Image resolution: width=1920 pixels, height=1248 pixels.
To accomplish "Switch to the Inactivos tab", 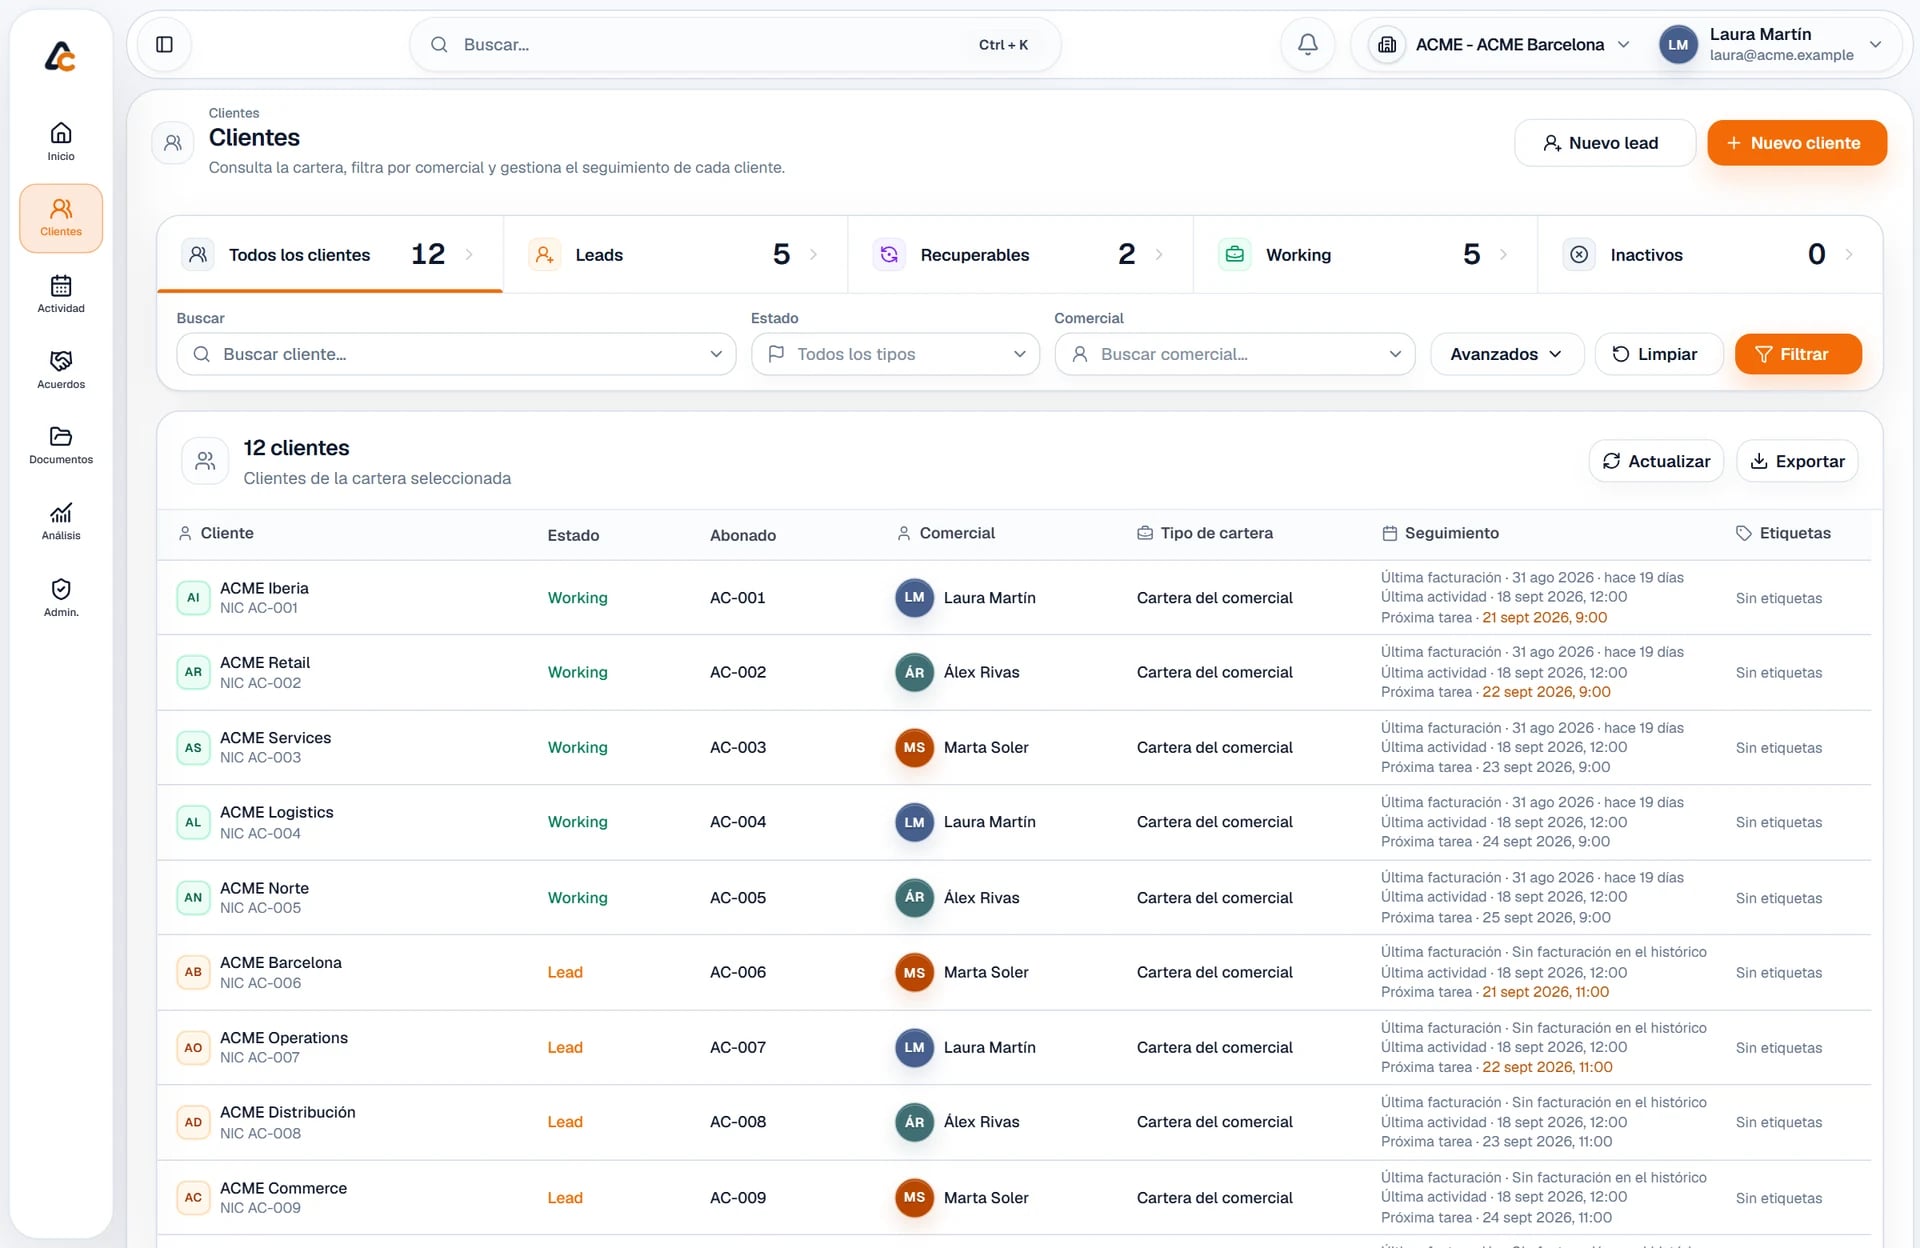I will (1710, 255).
